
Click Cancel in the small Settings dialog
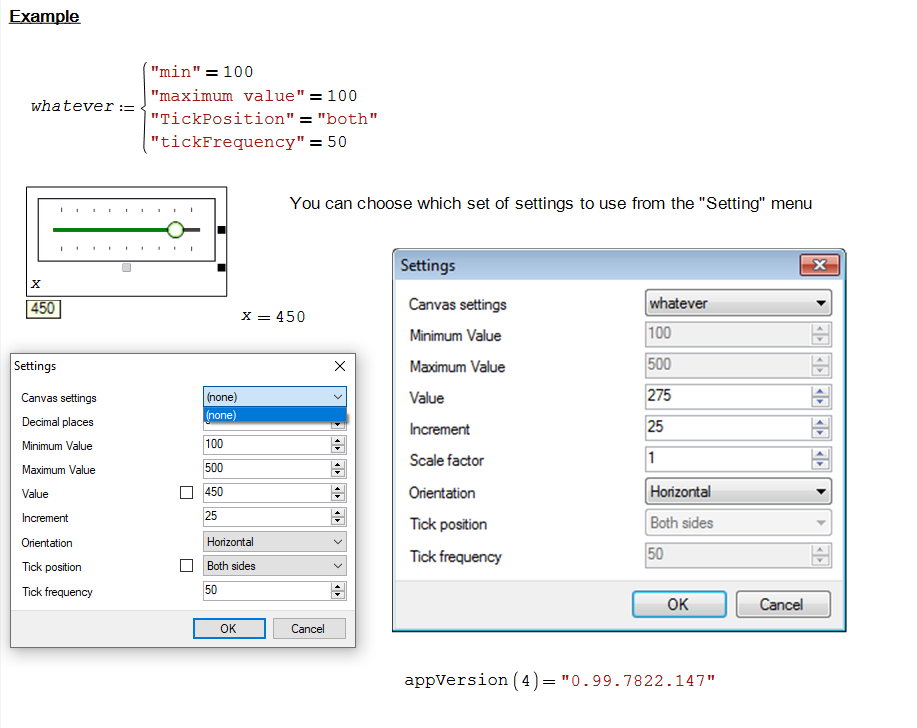[x=308, y=628]
